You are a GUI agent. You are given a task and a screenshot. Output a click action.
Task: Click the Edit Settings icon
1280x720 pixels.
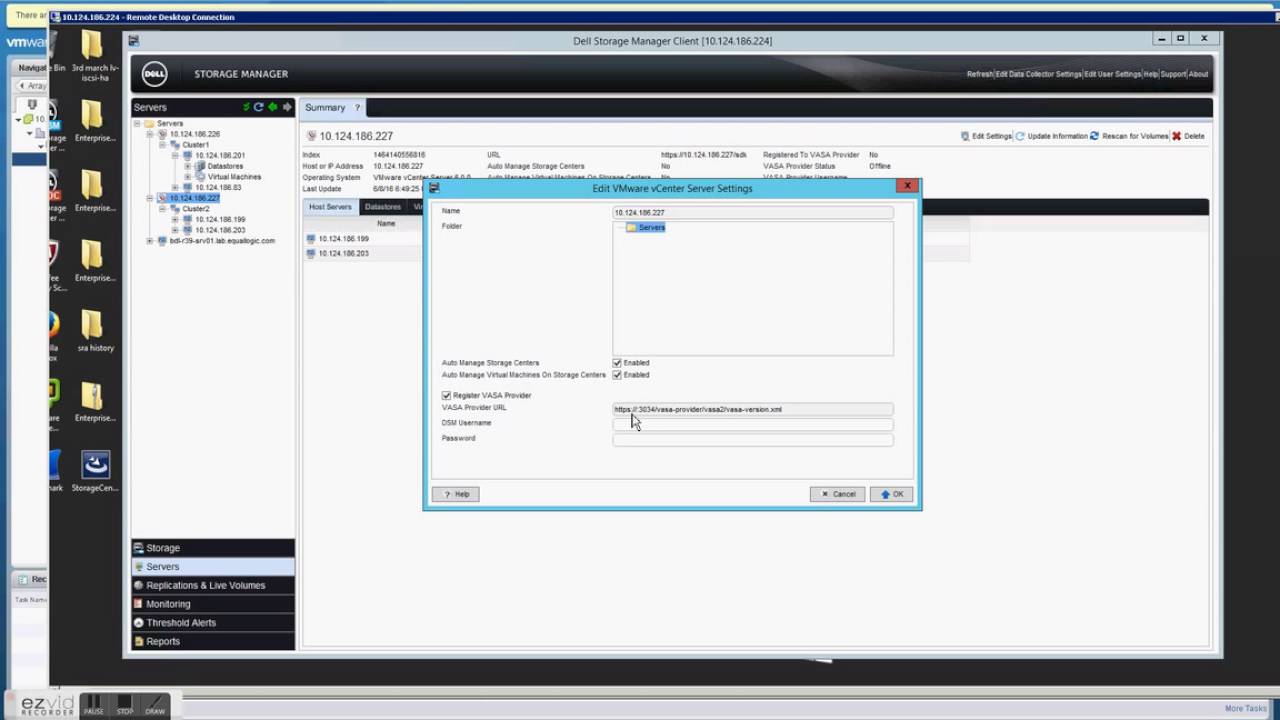(965, 136)
